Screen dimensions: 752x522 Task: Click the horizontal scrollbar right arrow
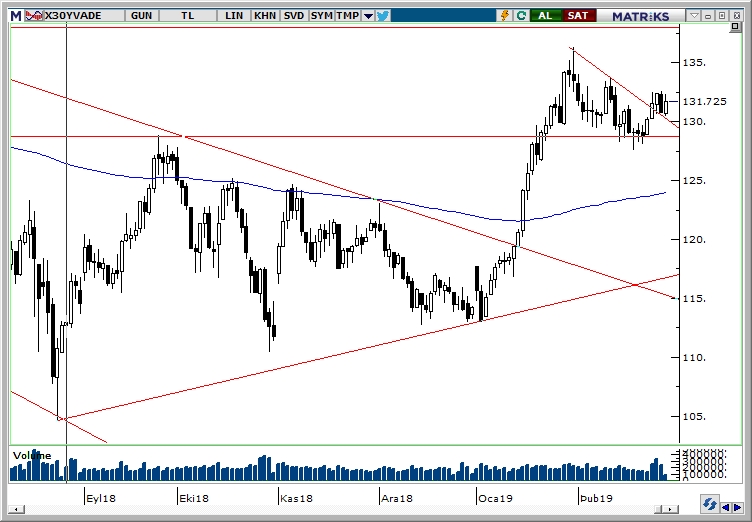pyautogui.click(x=672, y=509)
